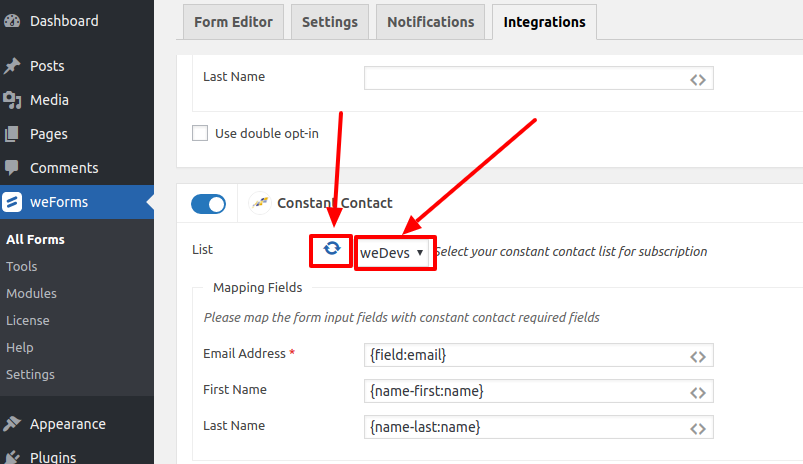Open merge tags for {name-last:name} field
The width and height of the screenshot is (803, 464).
pyautogui.click(x=698, y=429)
